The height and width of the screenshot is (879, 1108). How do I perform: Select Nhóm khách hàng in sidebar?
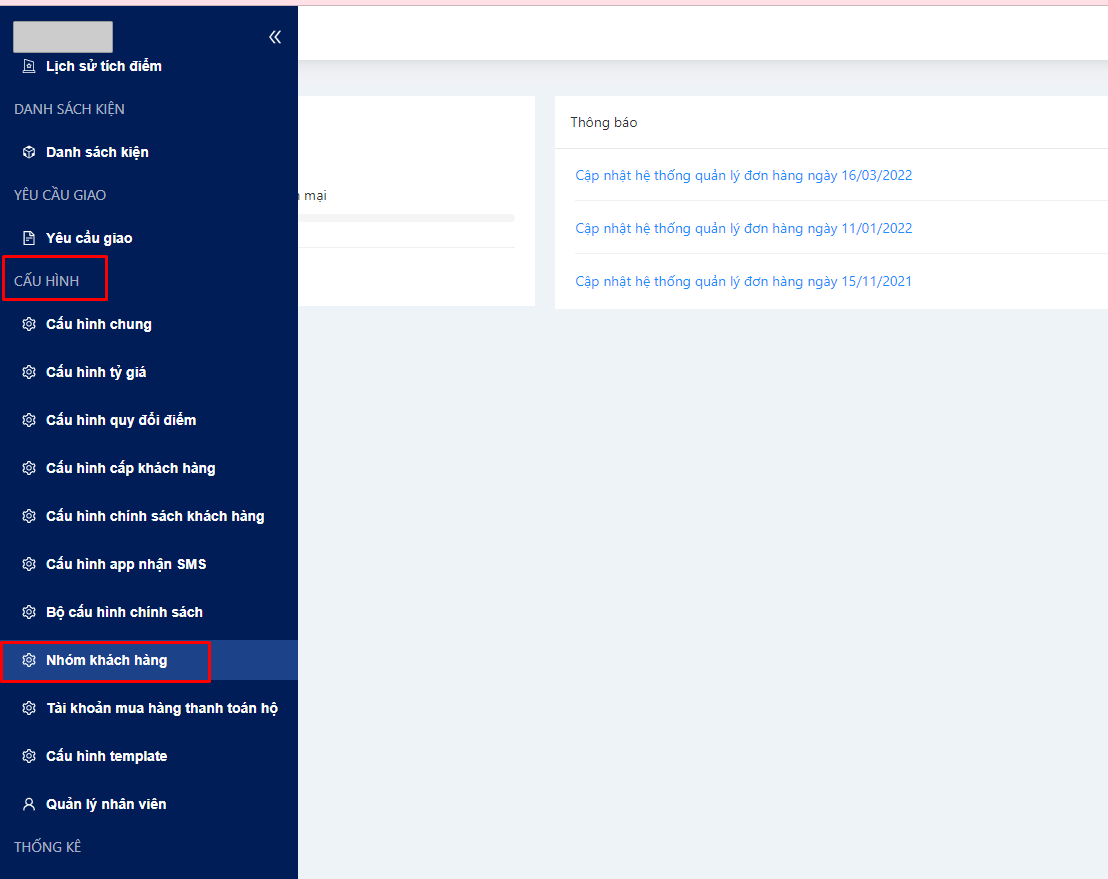[106, 660]
